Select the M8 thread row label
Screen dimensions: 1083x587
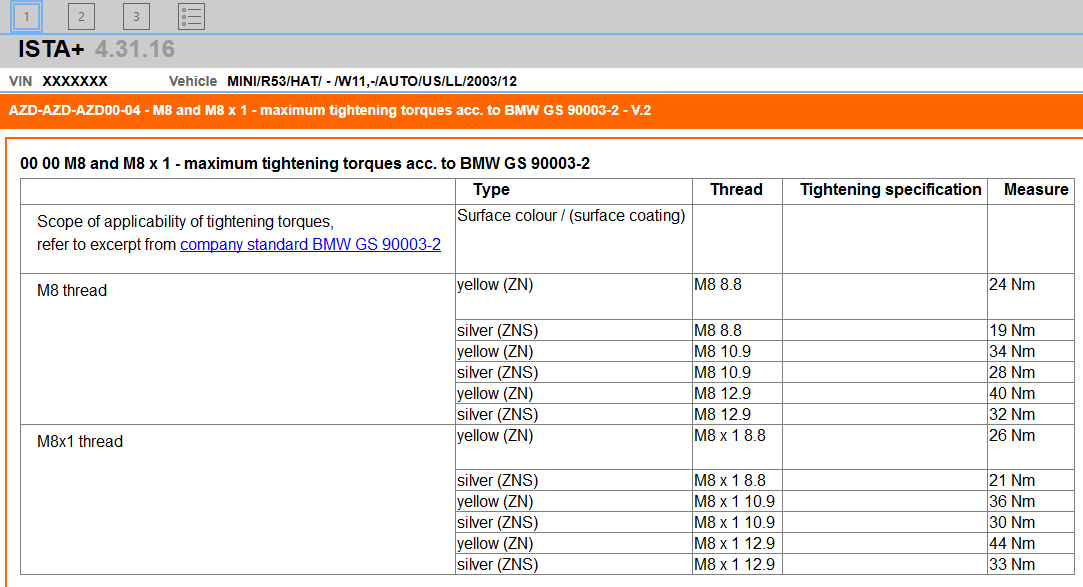click(72, 291)
